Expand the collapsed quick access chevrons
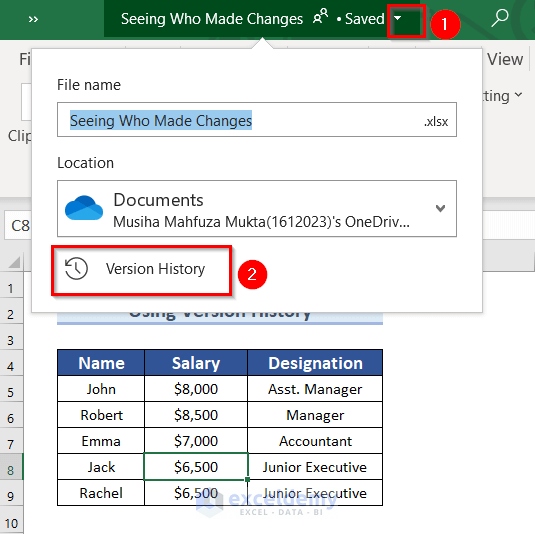This screenshot has height=534, width=535. 33,19
